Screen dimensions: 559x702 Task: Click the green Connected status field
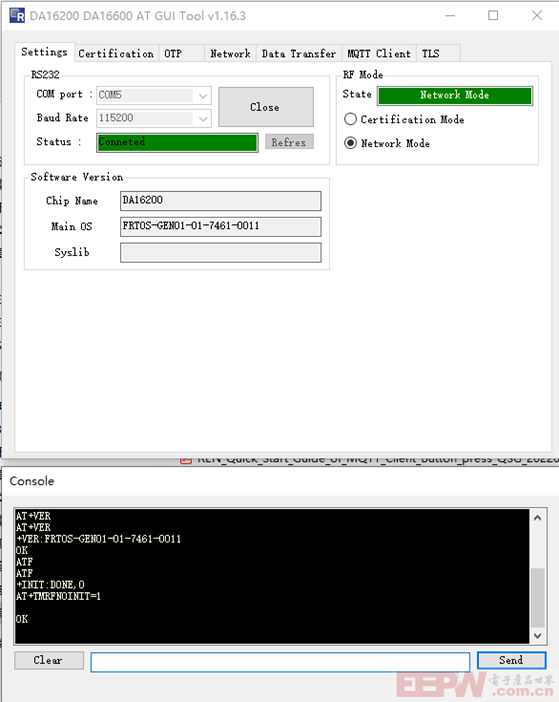(x=177, y=142)
